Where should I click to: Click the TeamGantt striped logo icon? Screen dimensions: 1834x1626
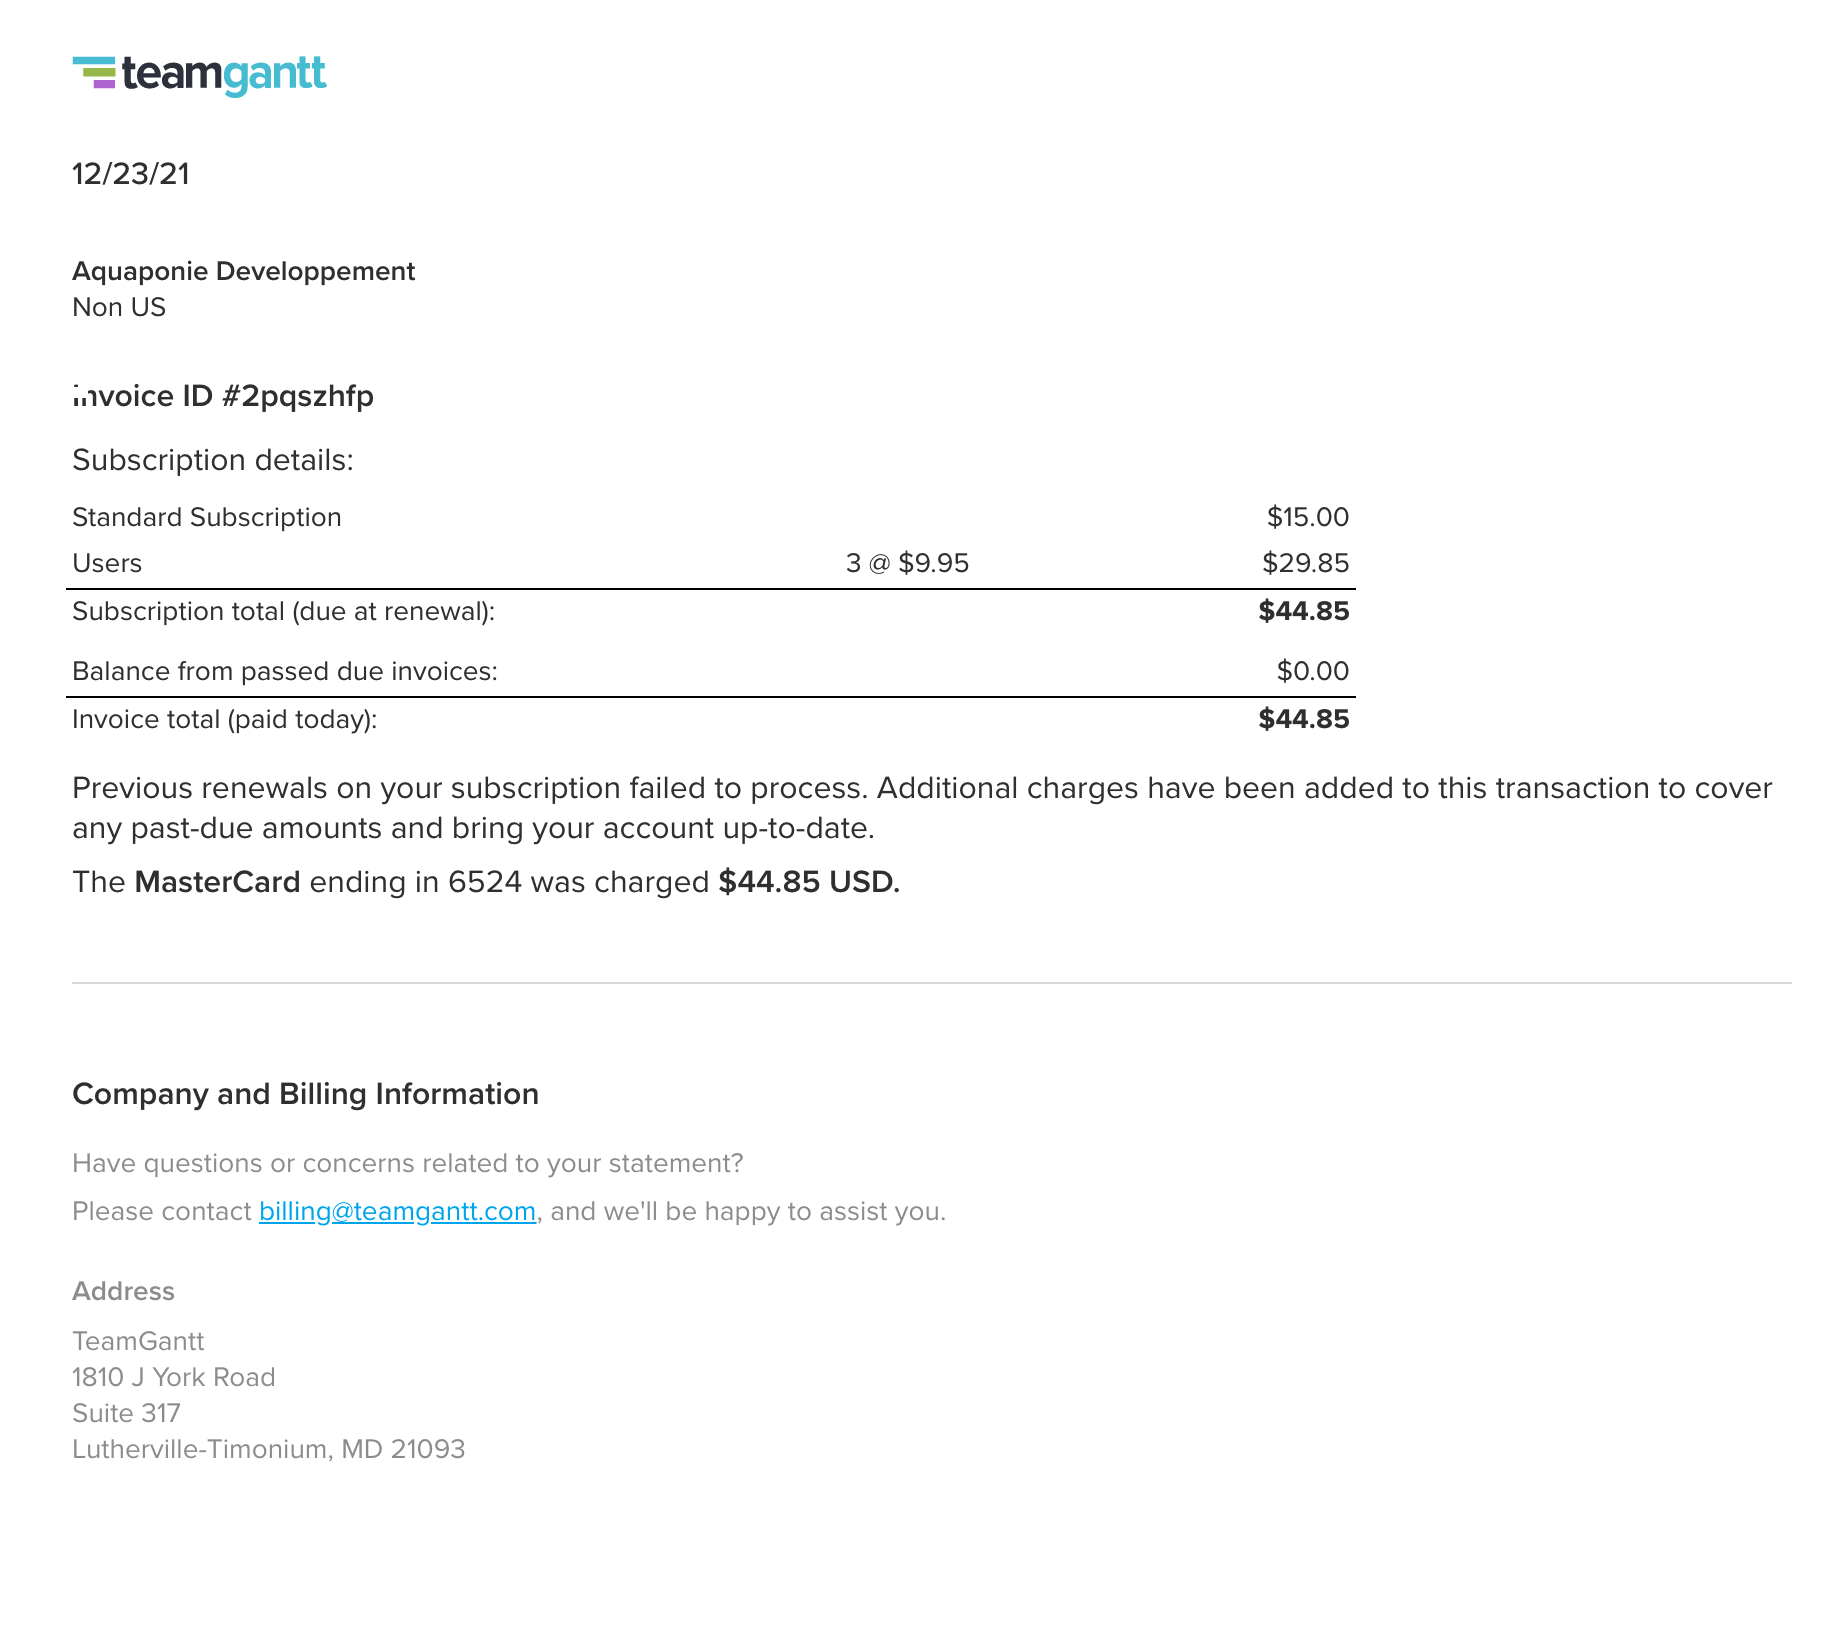click(95, 73)
